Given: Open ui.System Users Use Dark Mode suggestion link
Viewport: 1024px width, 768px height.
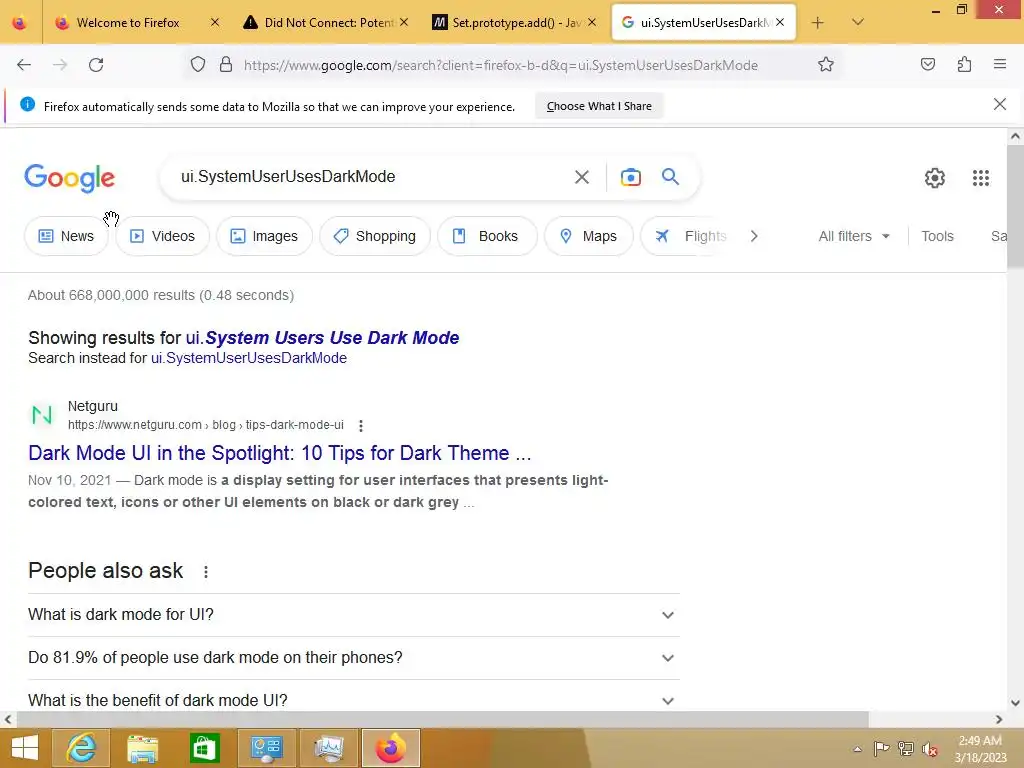Looking at the screenshot, I should pos(322,338).
